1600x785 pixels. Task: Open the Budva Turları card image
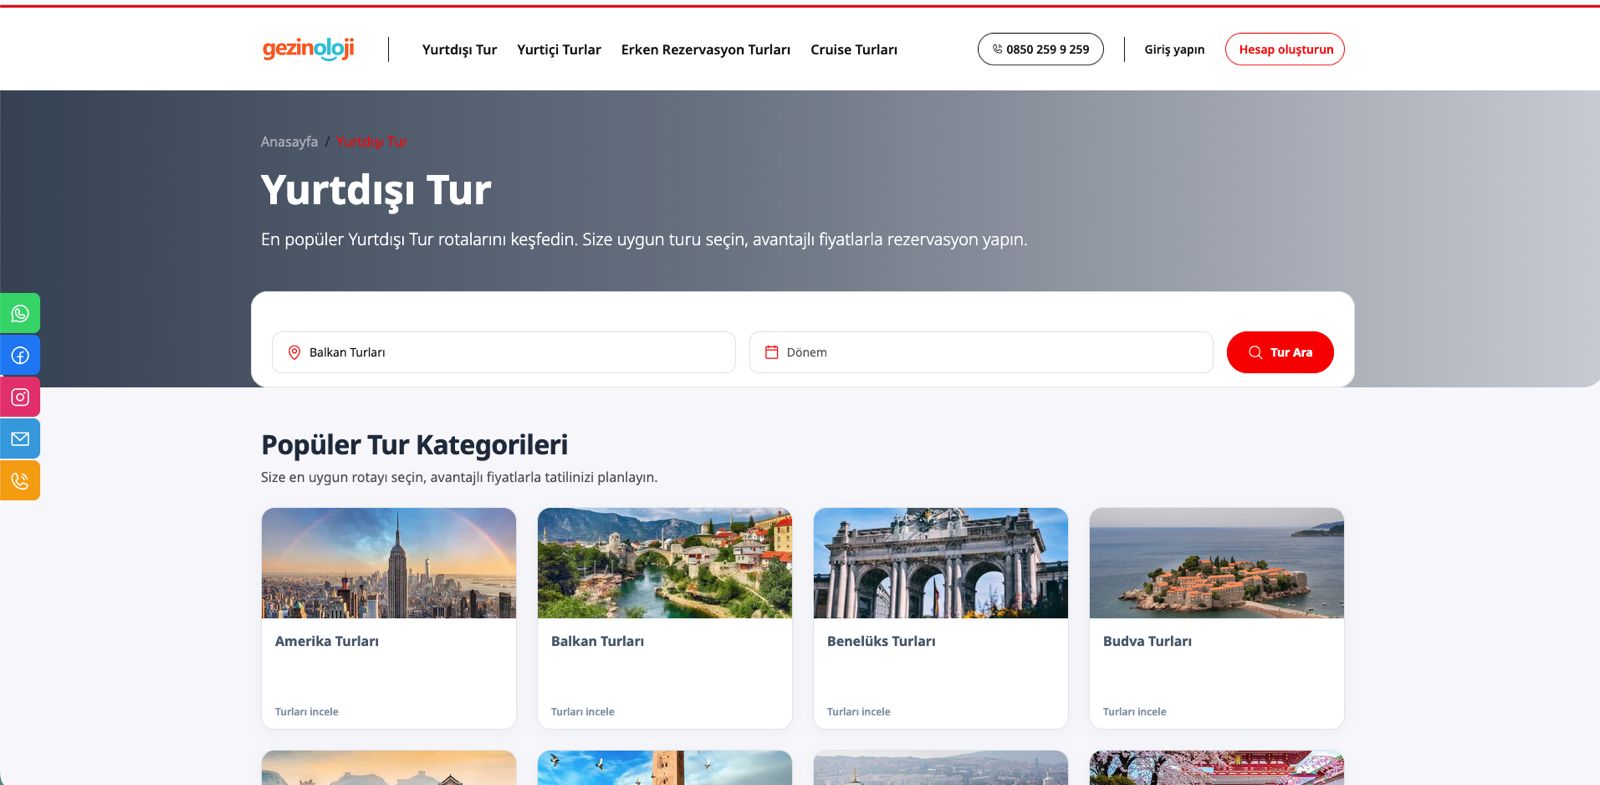pyautogui.click(x=1217, y=563)
